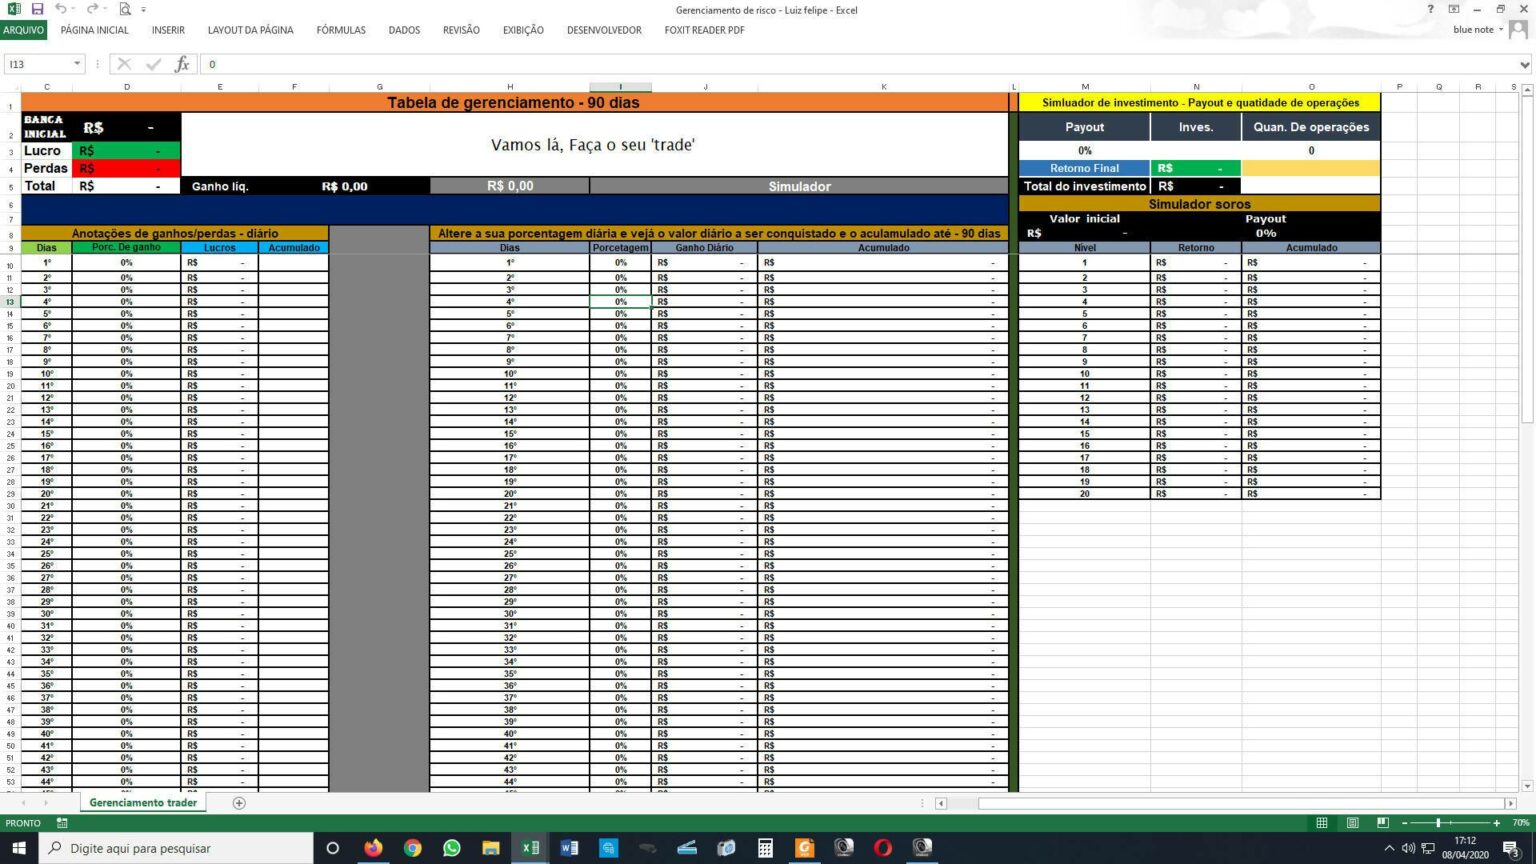Add a new sheet with plus icon
This screenshot has width=1536, height=864.
[x=239, y=803]
